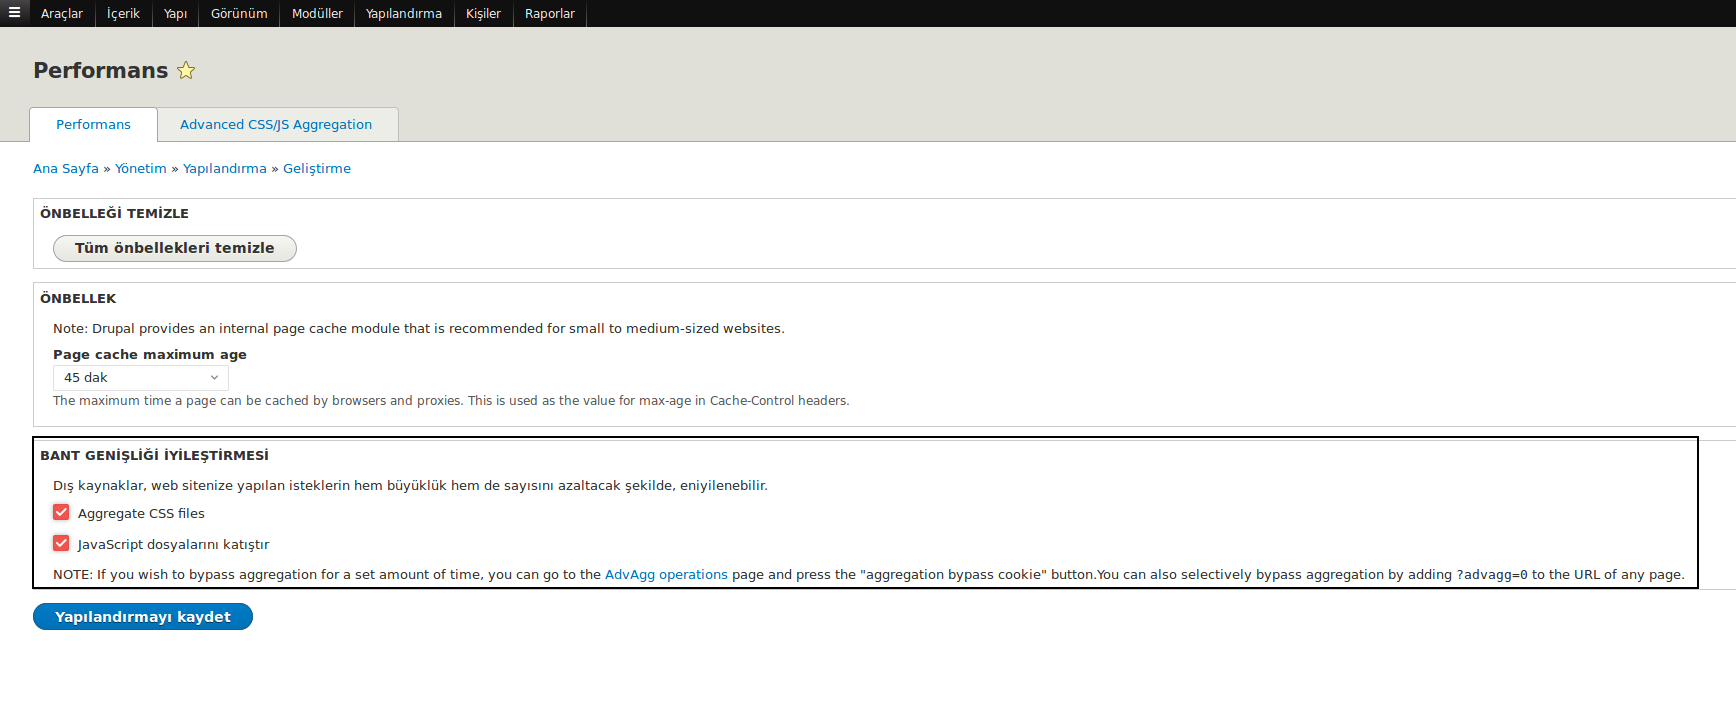Open the Yapı menu

[175, 13]
